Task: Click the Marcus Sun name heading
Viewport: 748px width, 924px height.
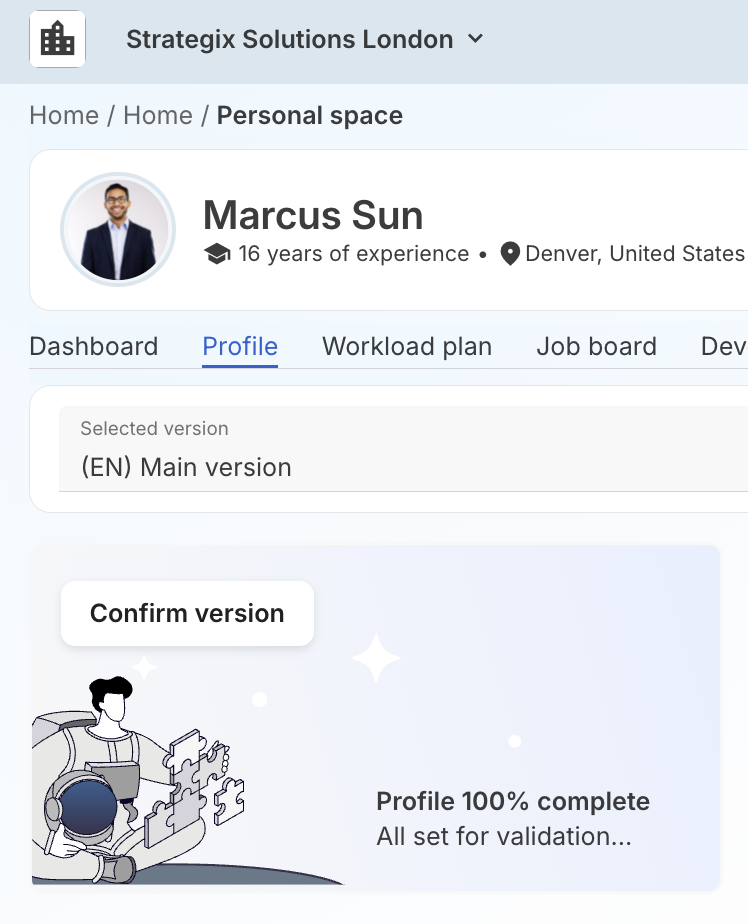Action: pyautogui.click(x=313, y=215)
